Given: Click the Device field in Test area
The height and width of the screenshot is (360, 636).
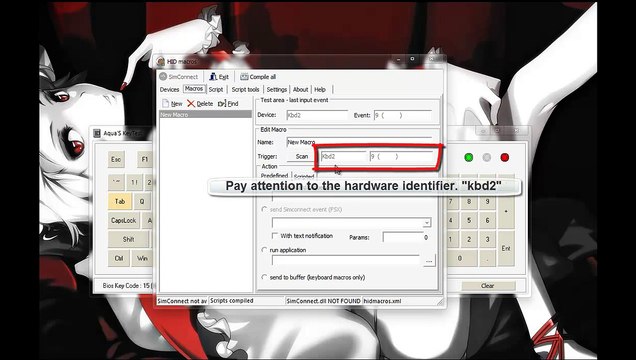Looking at the screenshot, I should pos(317,115).
